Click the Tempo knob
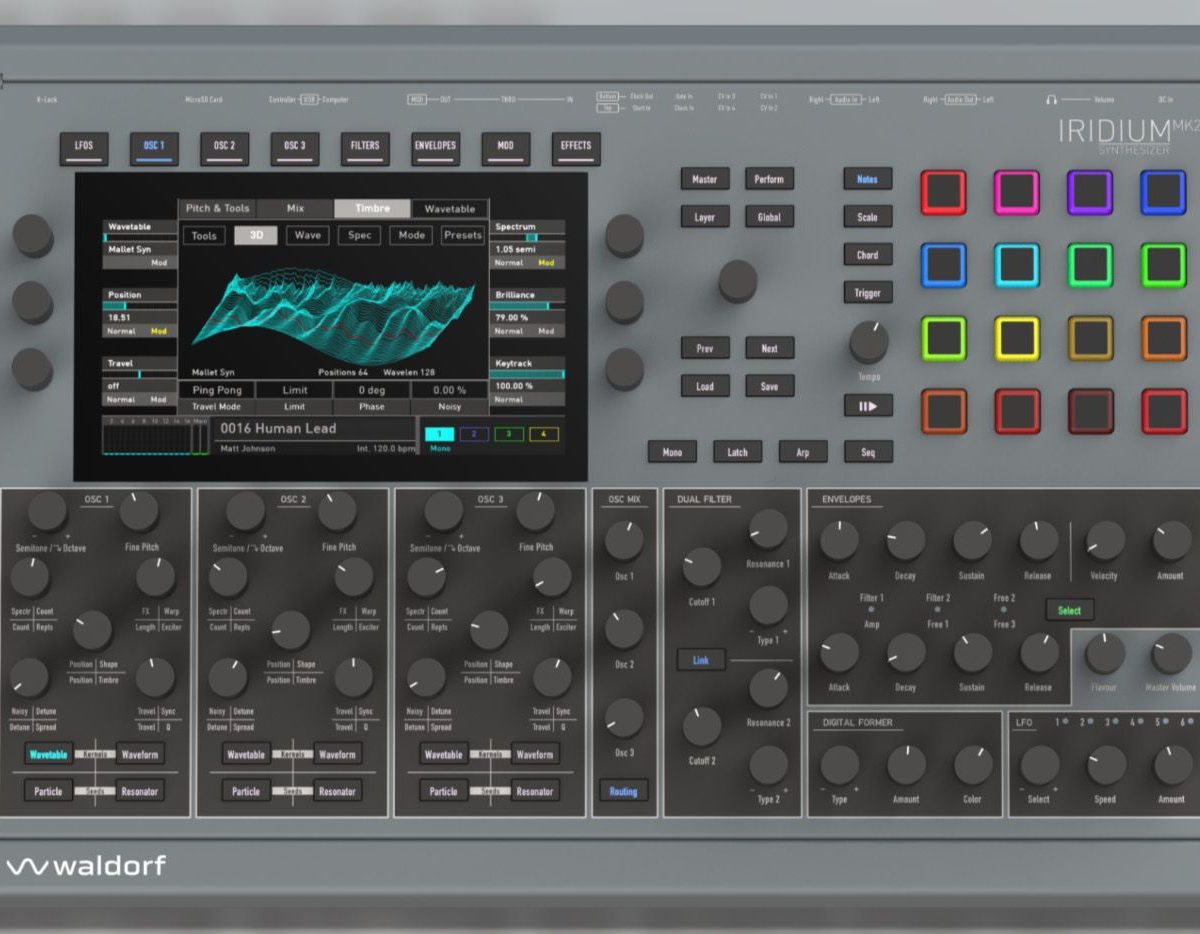1200x934 pixels. [x=868, y=343]
